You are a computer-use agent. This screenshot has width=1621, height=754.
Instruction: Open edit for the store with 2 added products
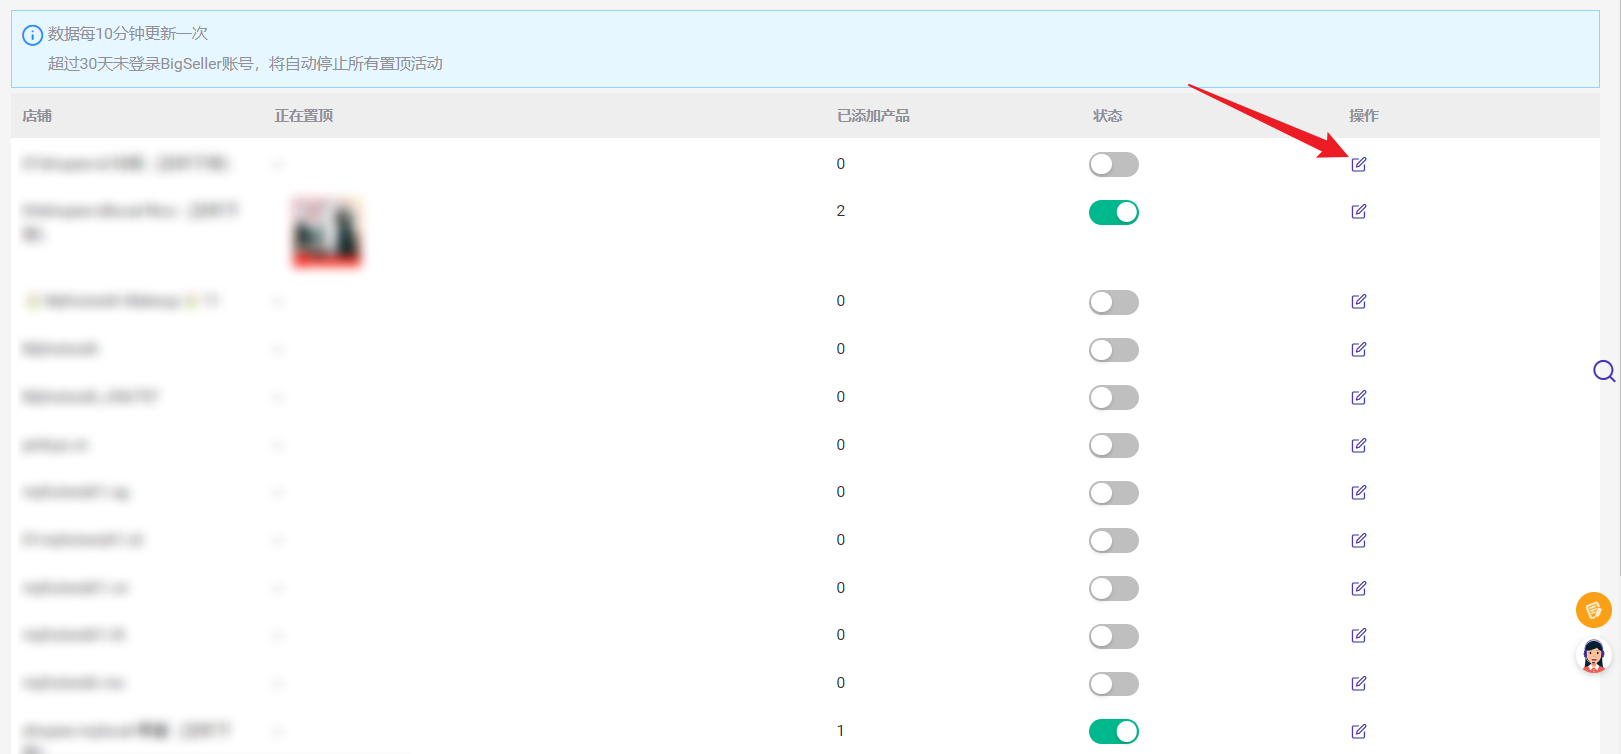point(1358,211)
